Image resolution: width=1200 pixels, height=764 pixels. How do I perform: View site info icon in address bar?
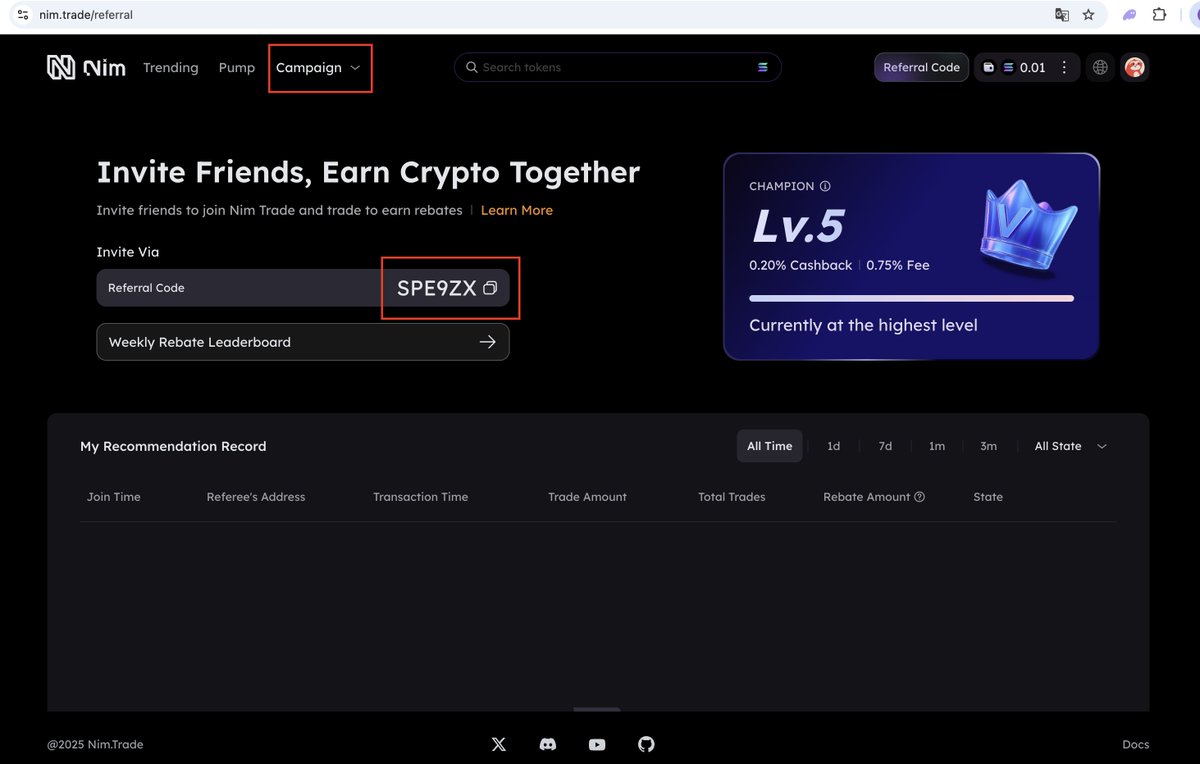point(23,15)
